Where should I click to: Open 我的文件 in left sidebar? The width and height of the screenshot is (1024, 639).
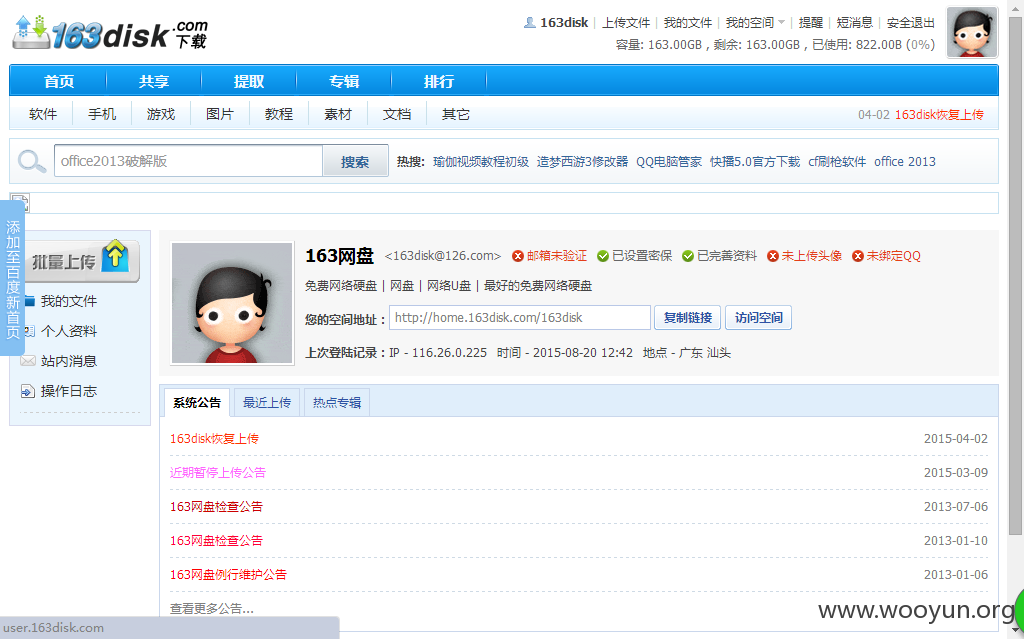[x=69, y=301]
